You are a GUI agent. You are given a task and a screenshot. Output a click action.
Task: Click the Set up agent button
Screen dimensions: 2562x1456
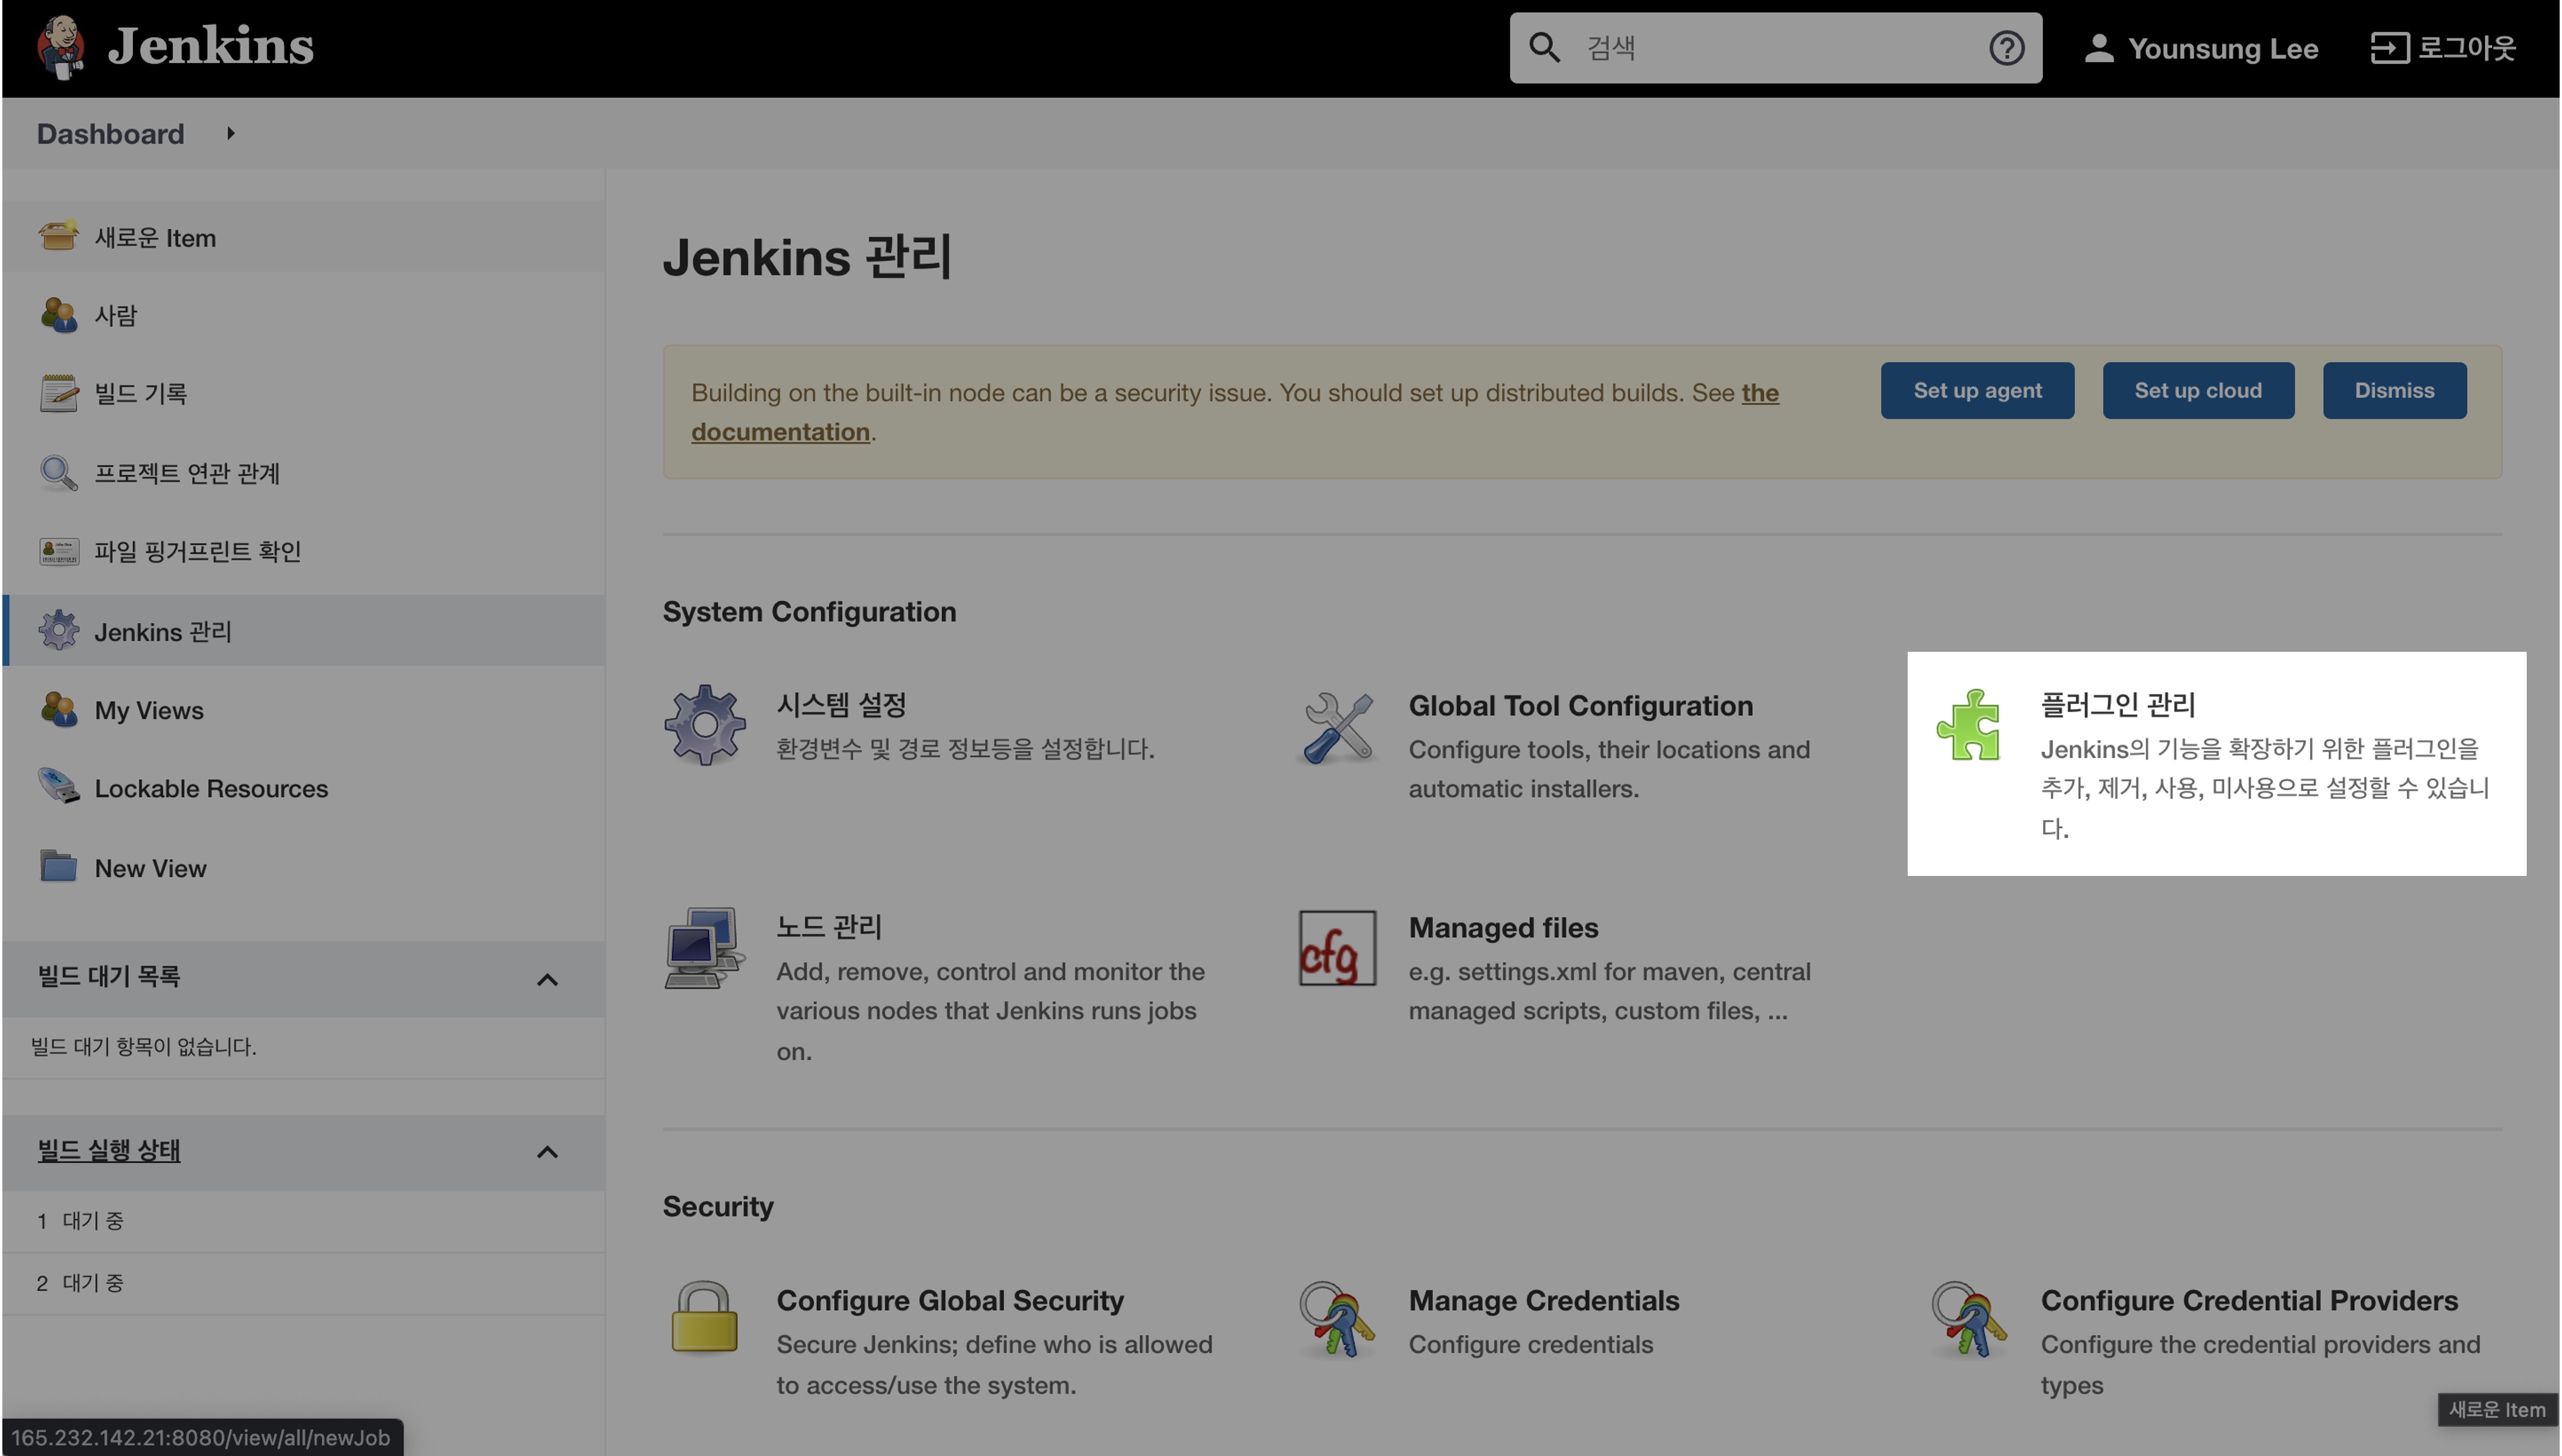click(x=1976, y=391)
